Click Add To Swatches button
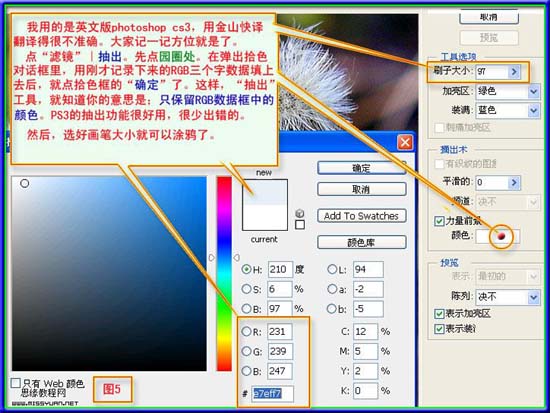This screenshot has width=550, height=413. 362,216
